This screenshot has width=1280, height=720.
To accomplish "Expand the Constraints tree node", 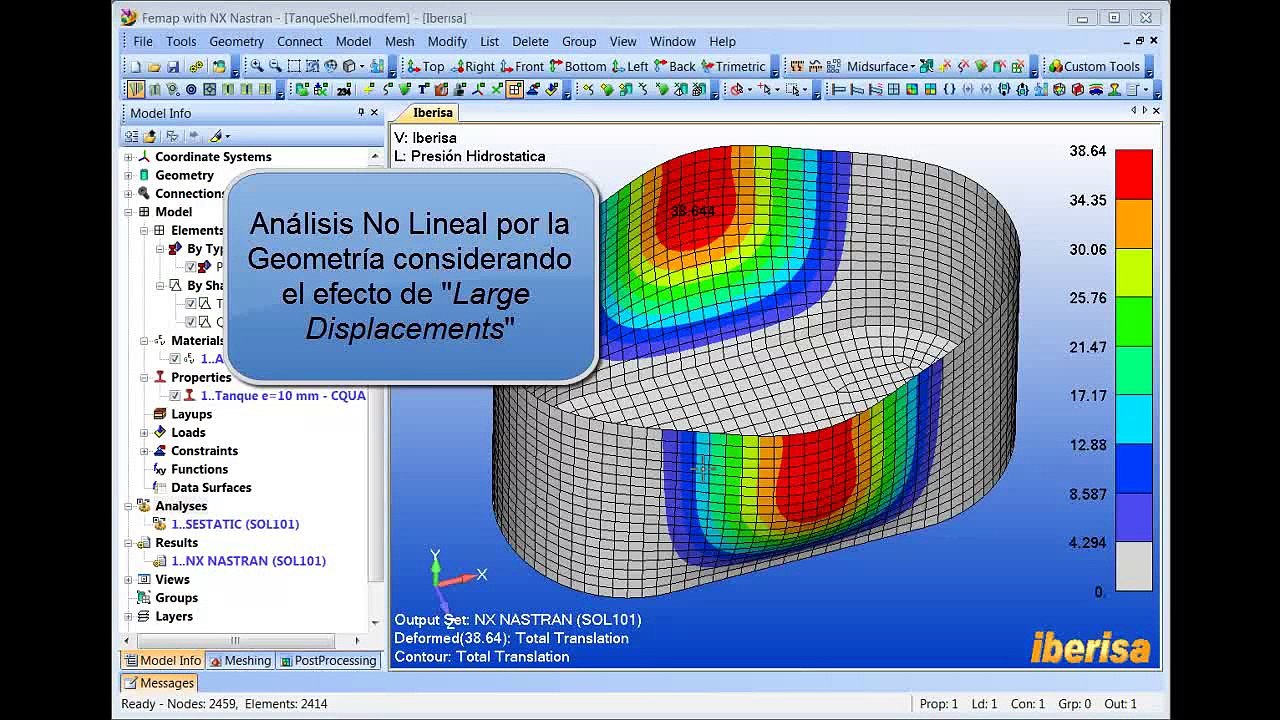I will (x=144, y=451).
